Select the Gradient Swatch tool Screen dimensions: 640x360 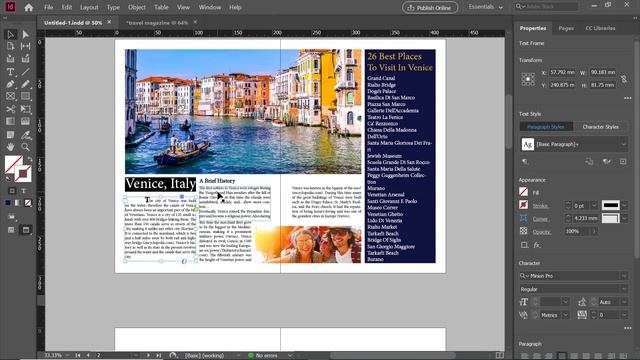[10, 121]
